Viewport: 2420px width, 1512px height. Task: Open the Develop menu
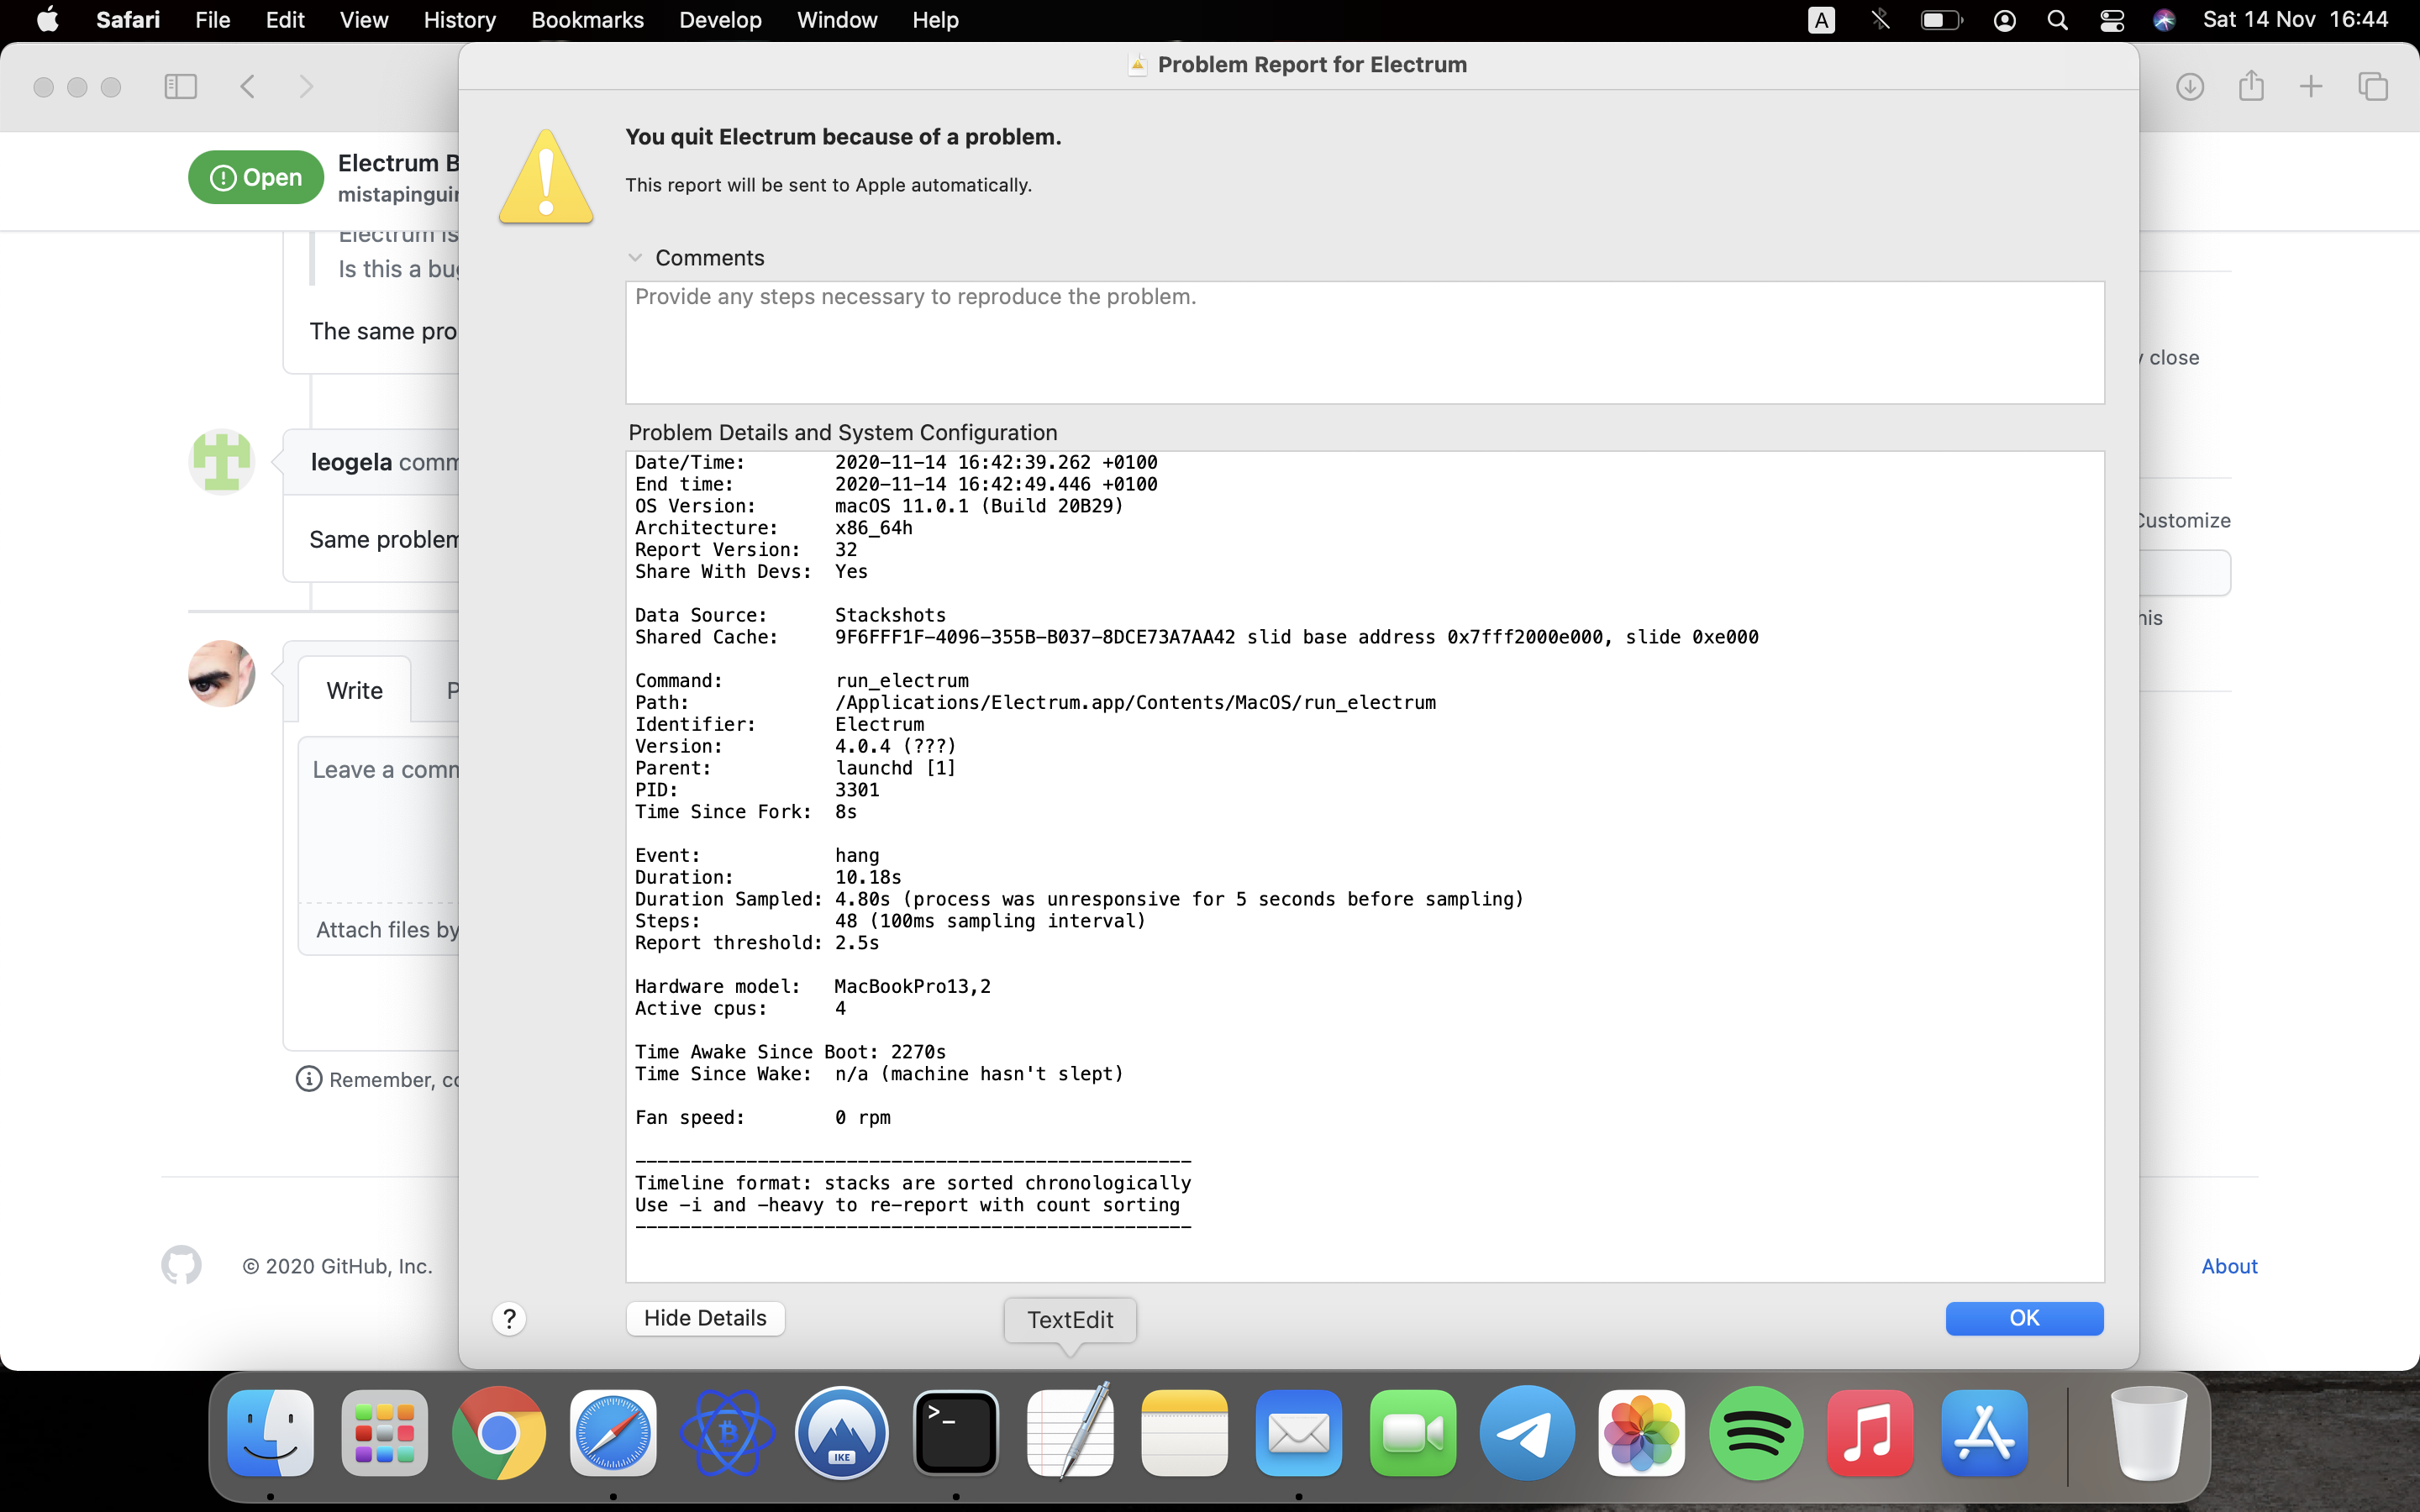coord(719,20)
